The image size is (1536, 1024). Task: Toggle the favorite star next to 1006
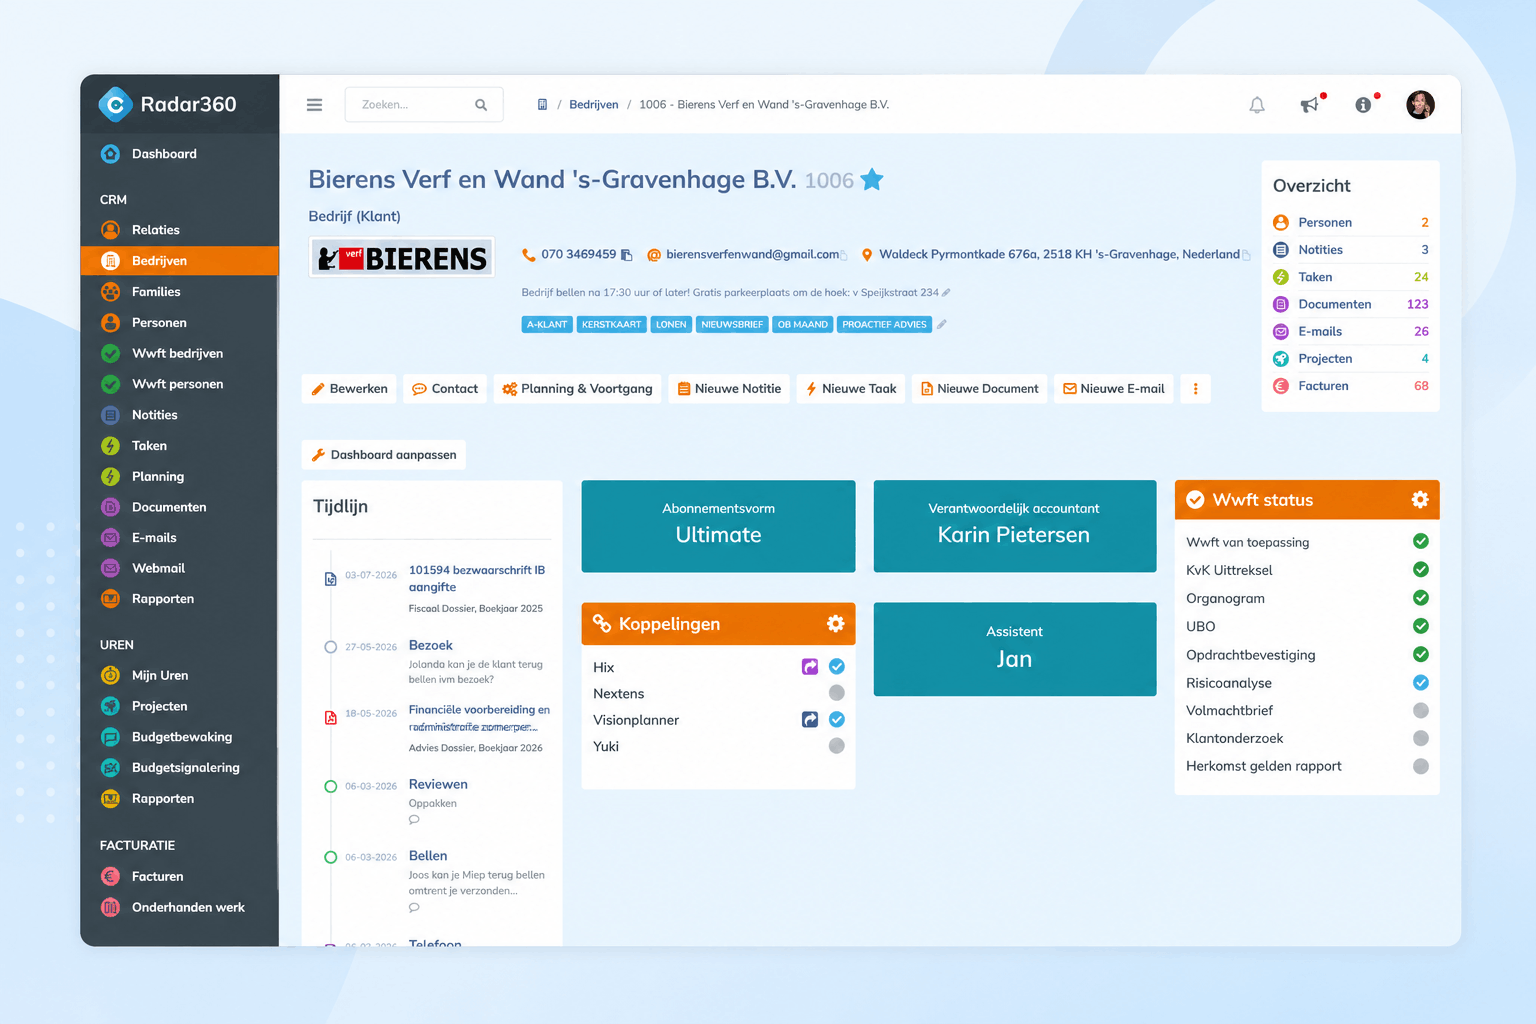pos(872,180)
